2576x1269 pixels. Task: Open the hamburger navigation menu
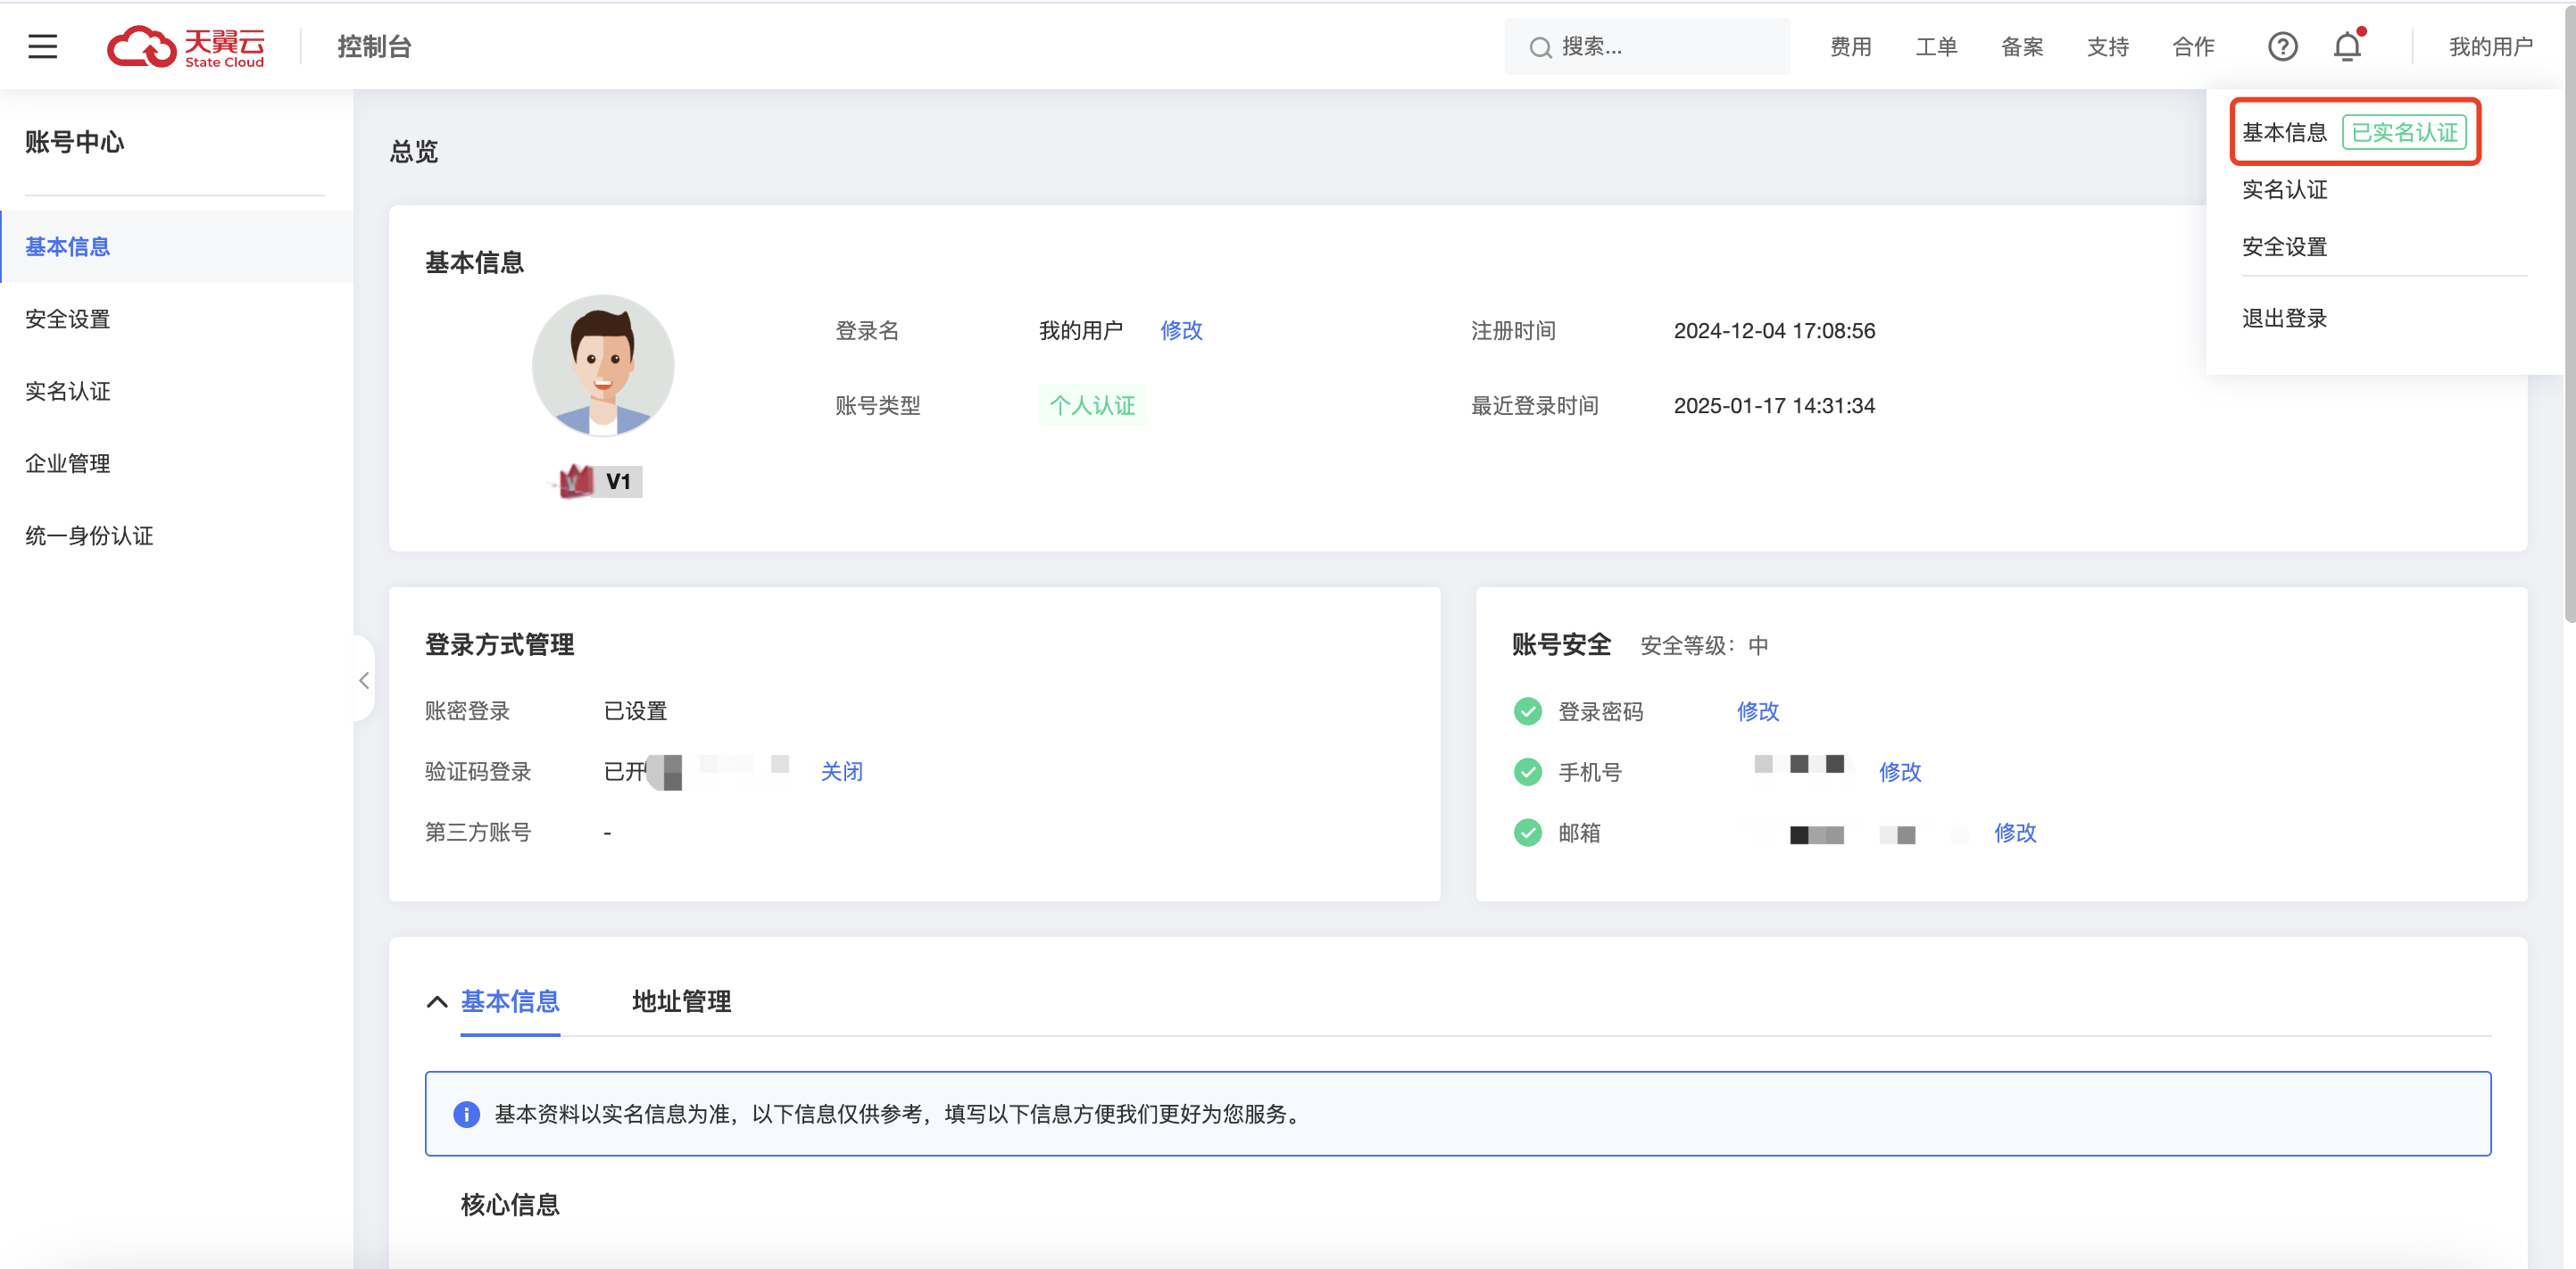[x=42, y=46]
